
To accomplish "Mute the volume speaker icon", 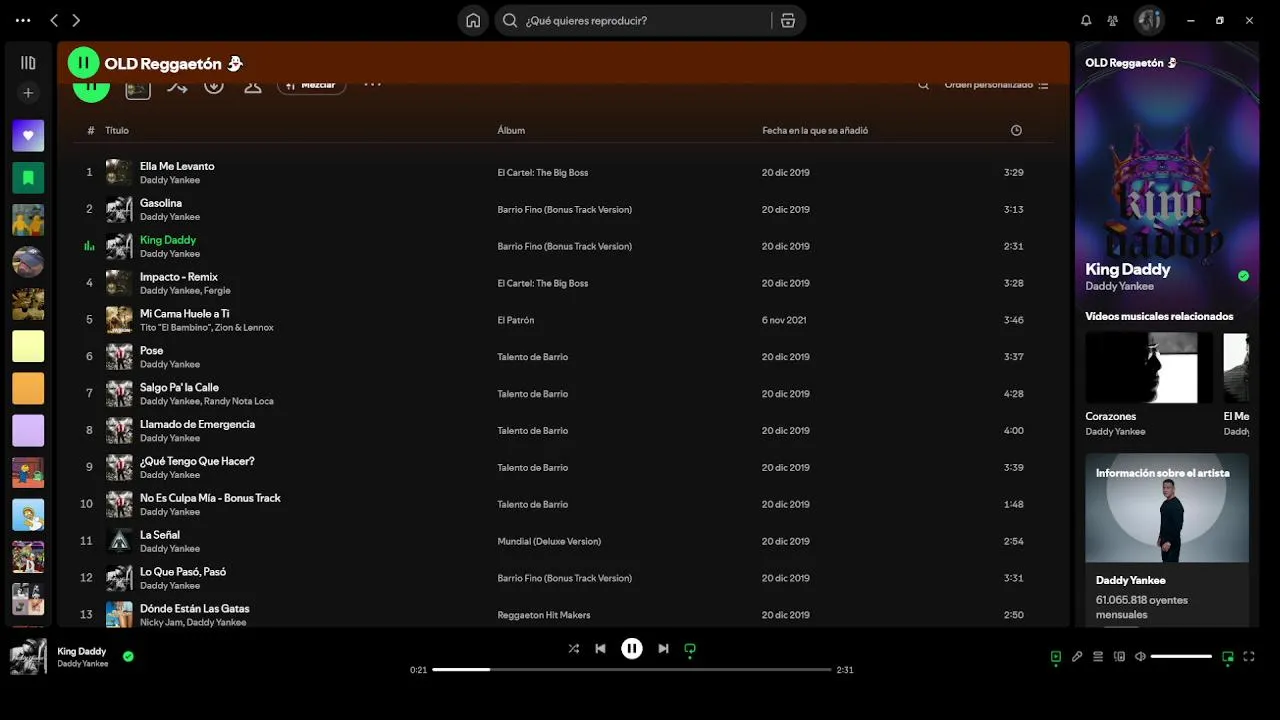I will [1140, 657].
